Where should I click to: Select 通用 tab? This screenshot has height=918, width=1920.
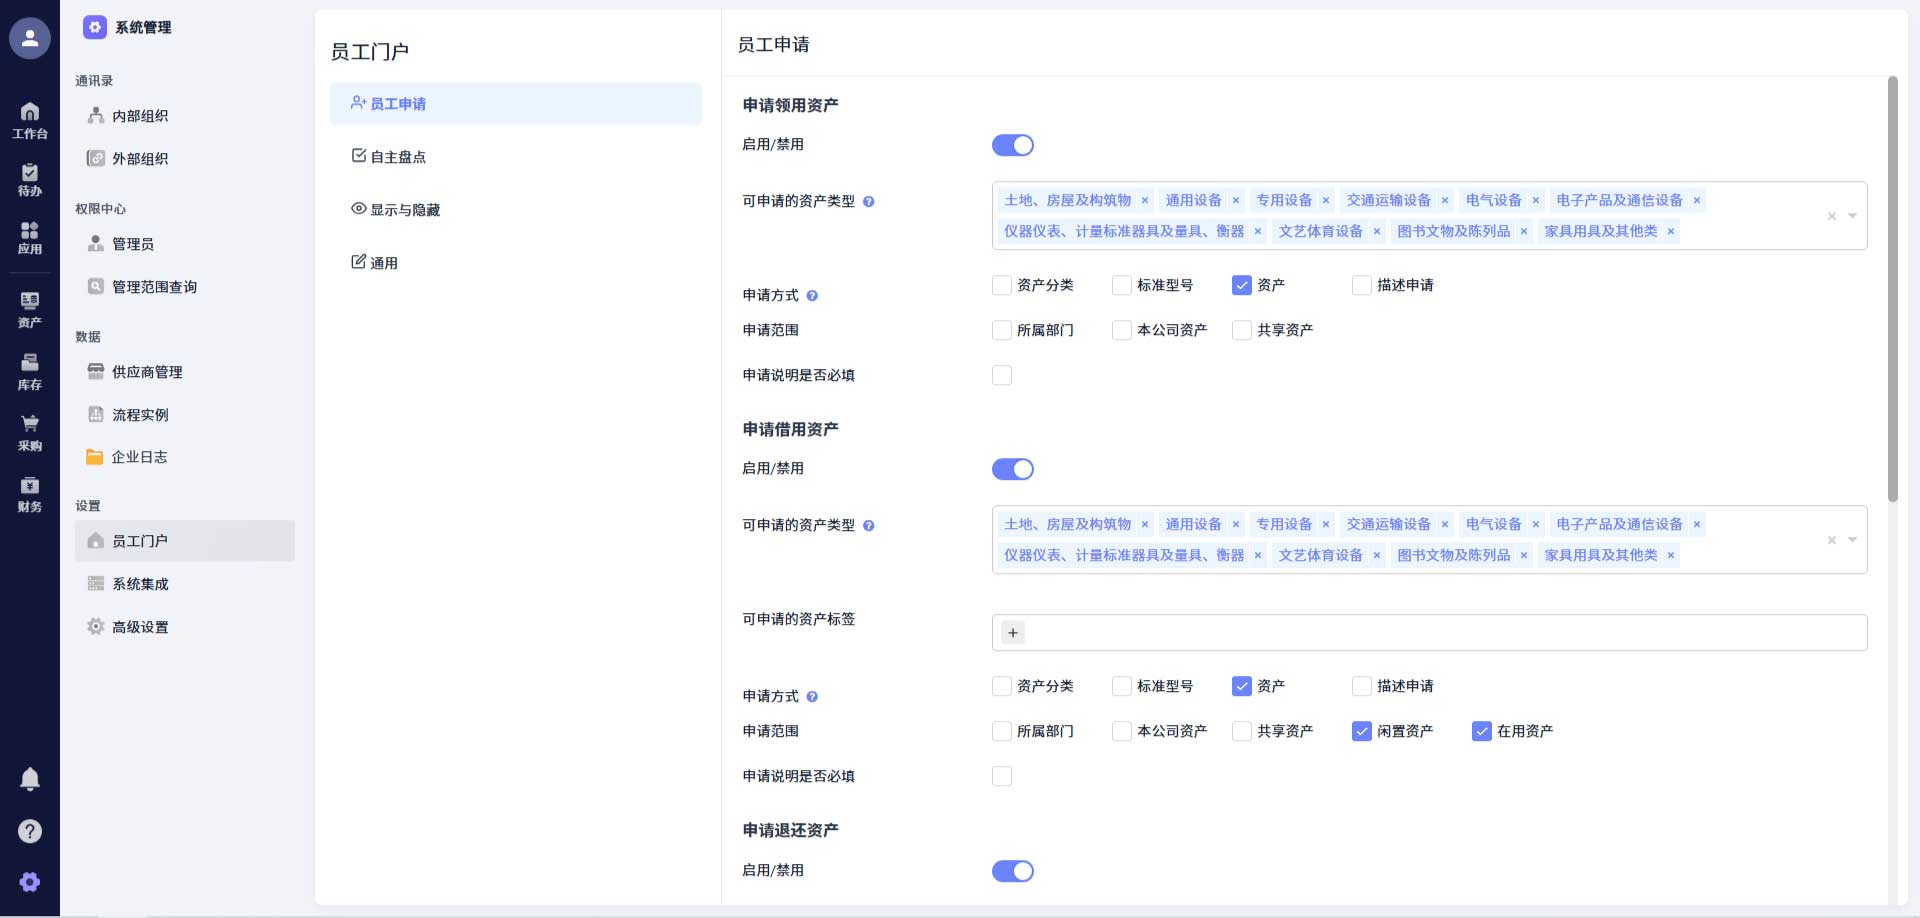516,263
